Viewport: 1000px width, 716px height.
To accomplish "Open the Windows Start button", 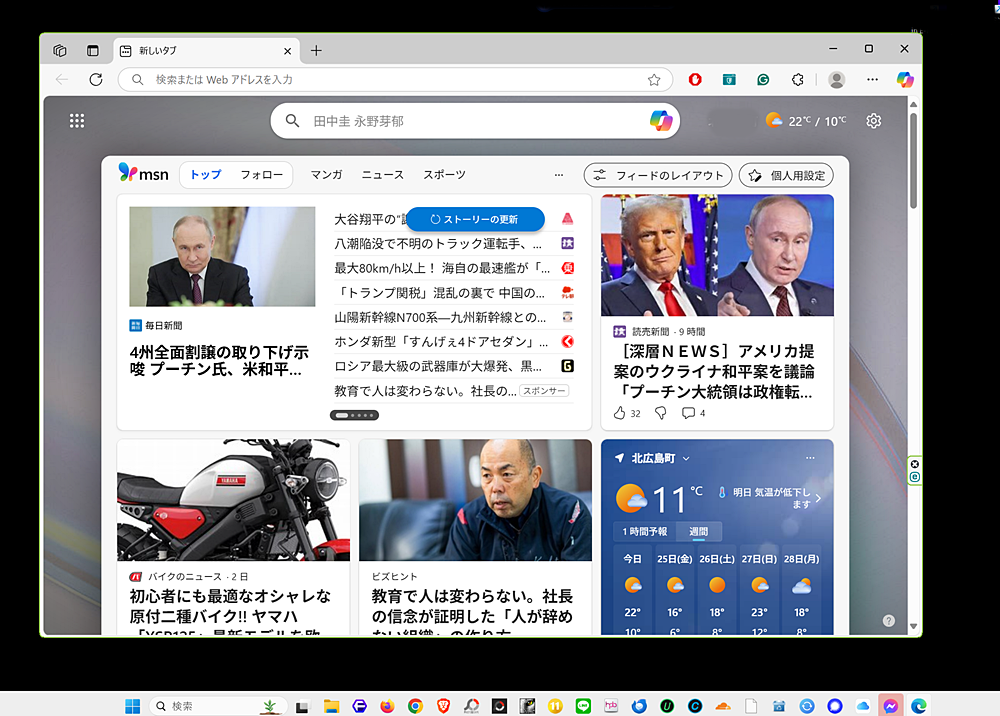I will click(133, 706).
